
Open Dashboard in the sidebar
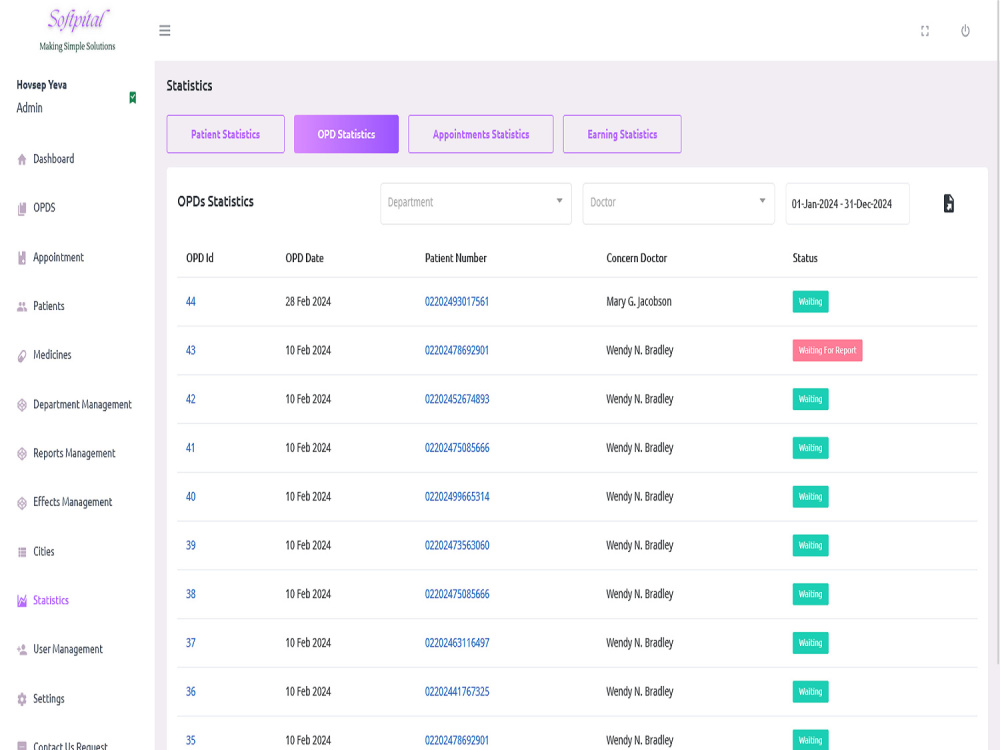coord(54,159)
